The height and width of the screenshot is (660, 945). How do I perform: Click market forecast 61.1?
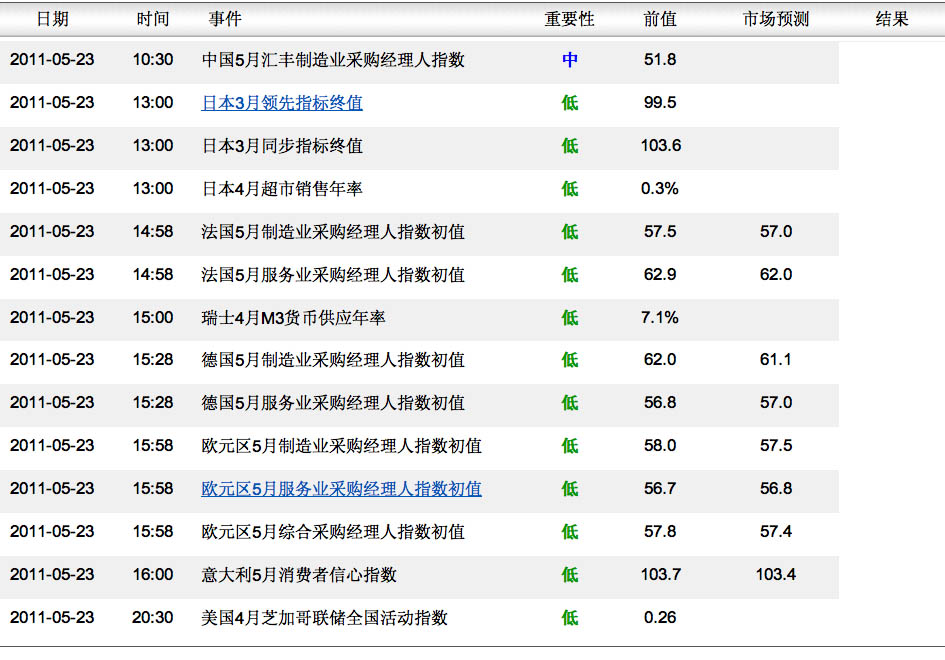(776, 360)
